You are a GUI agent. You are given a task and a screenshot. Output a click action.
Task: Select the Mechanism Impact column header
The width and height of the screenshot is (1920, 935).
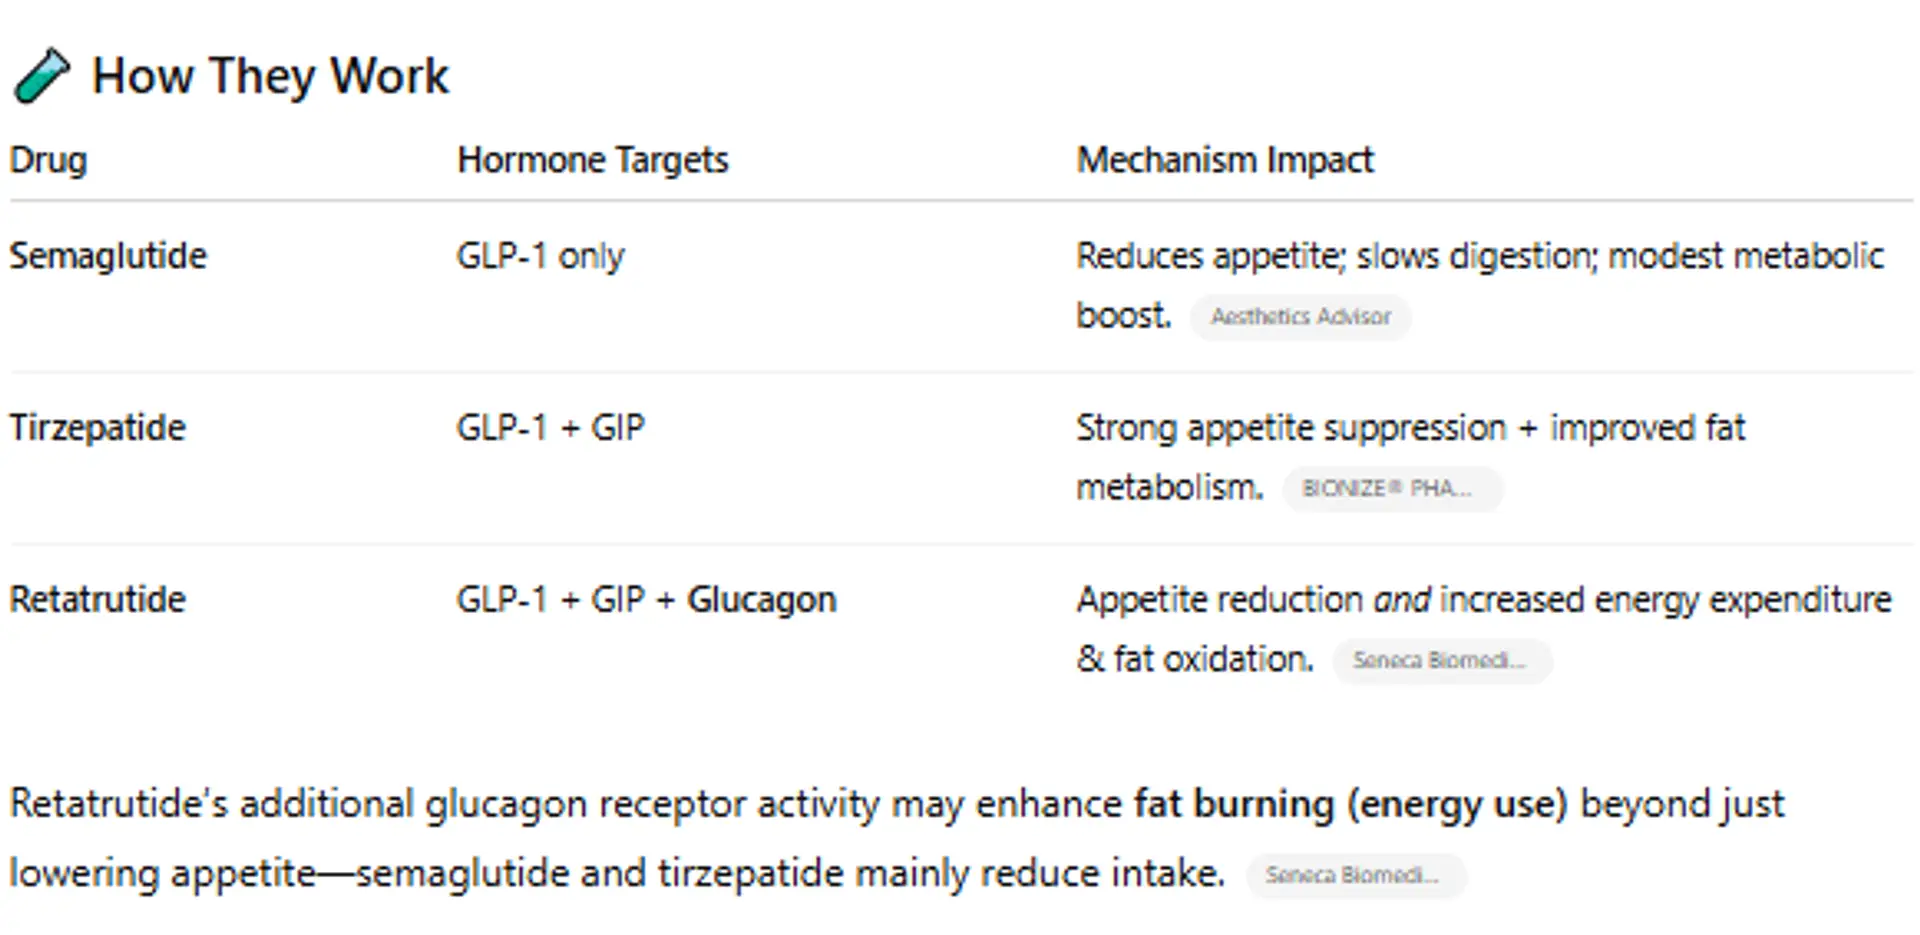click(x=1224, y=160)
